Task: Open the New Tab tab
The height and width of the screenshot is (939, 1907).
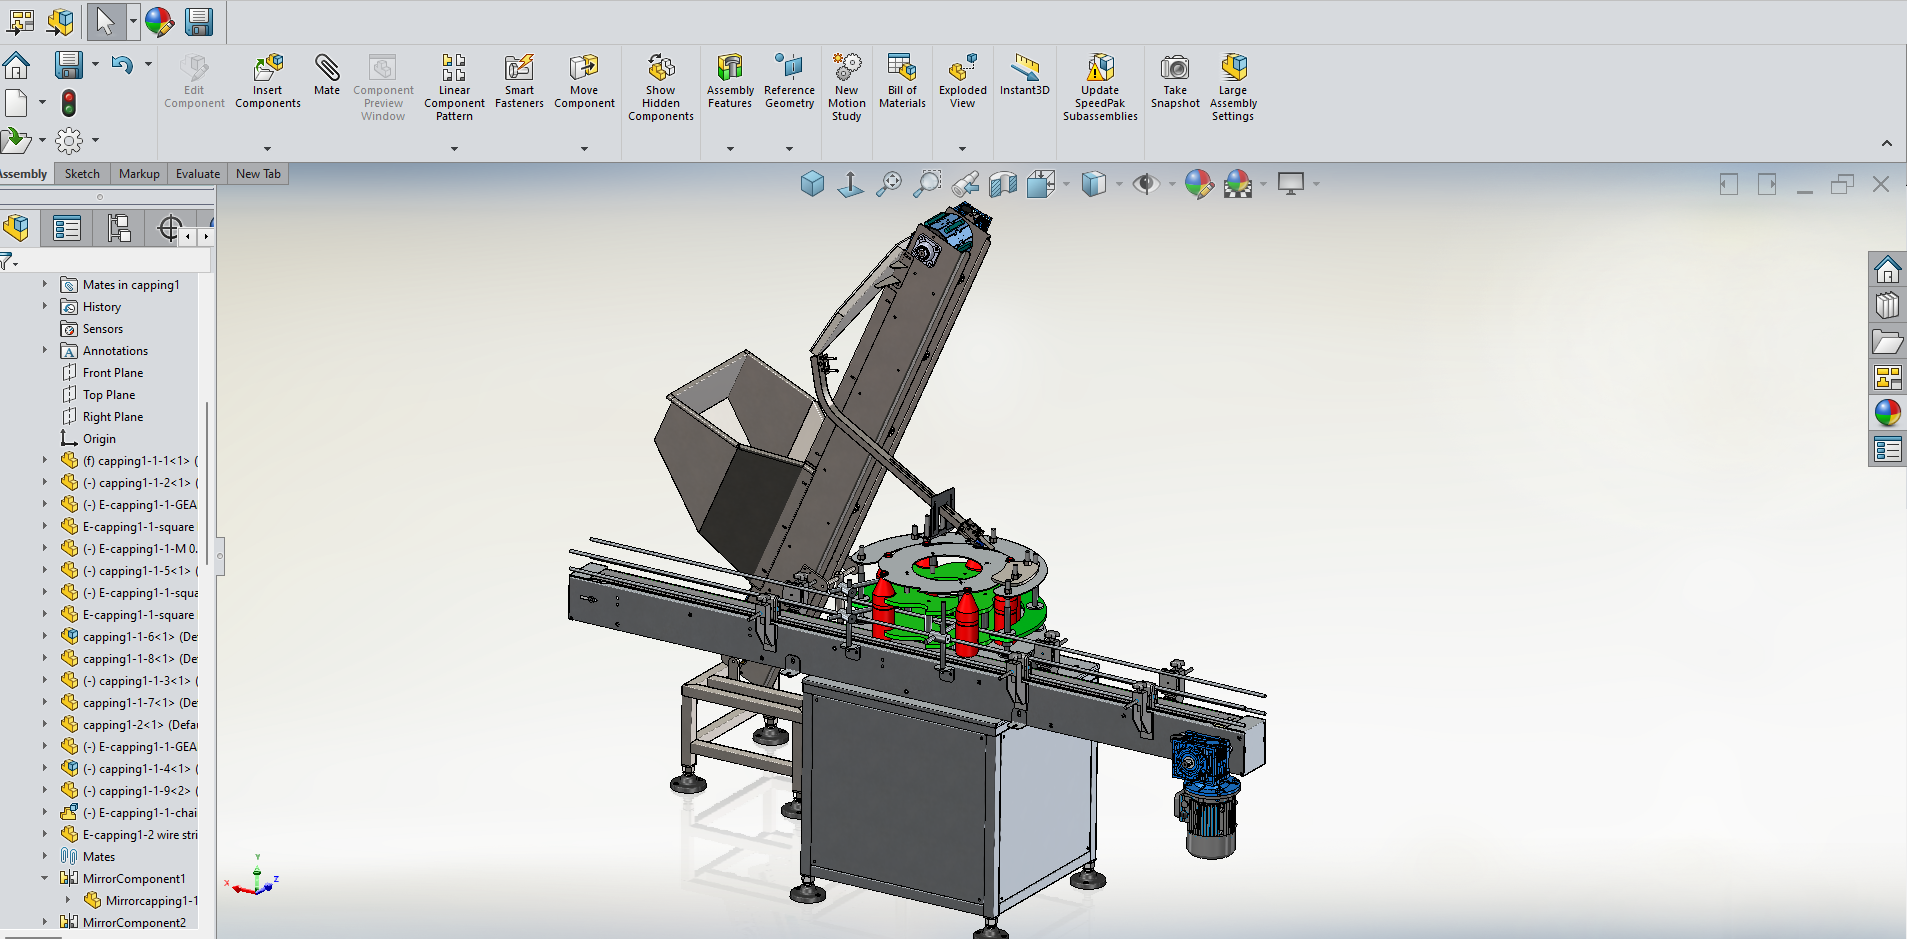Action: click(x=258, y=174)
